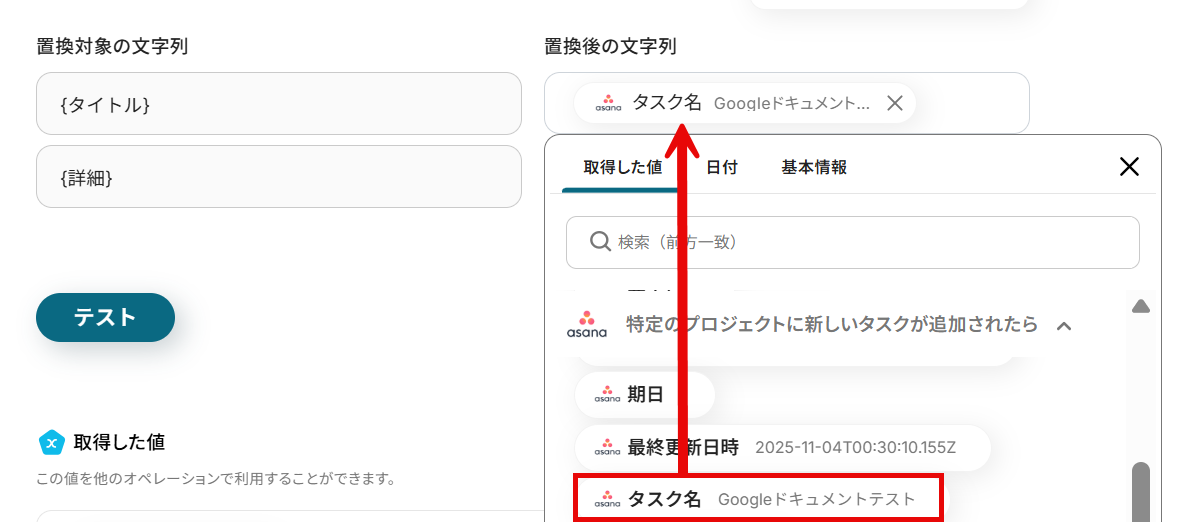Click the Asana icon on 期日 item
The image size is (1185, 522).
[608, 394]
